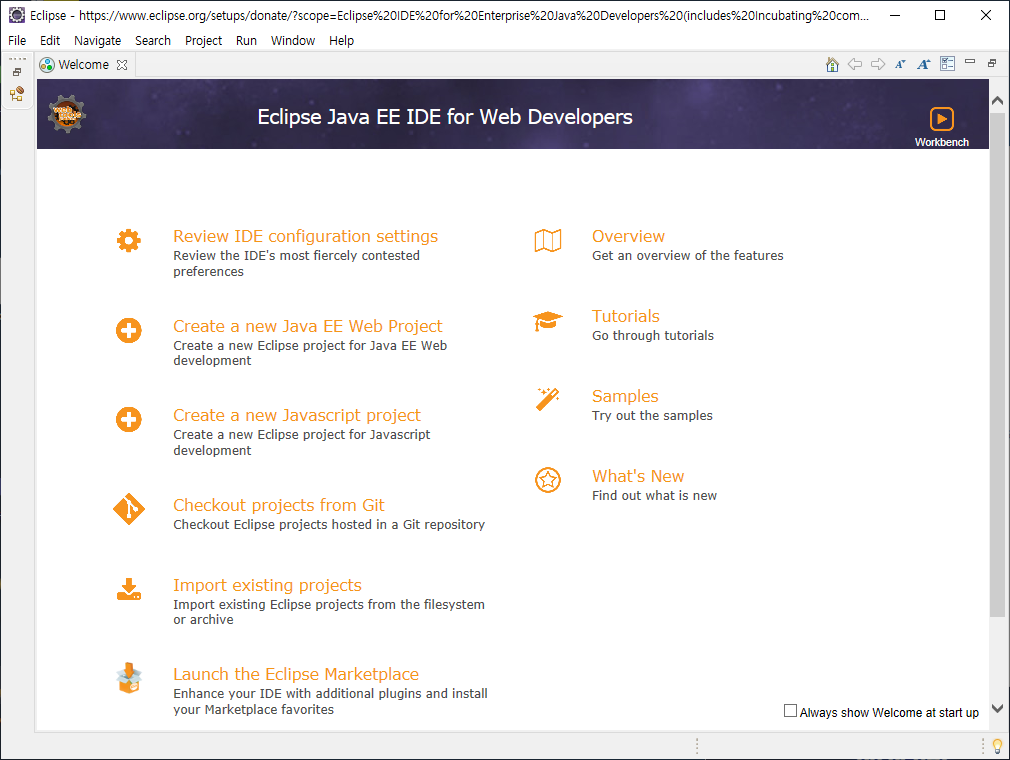The image size is (1010, 760).
Task: Click the Overview map icon
Action: tap(548, 241)
